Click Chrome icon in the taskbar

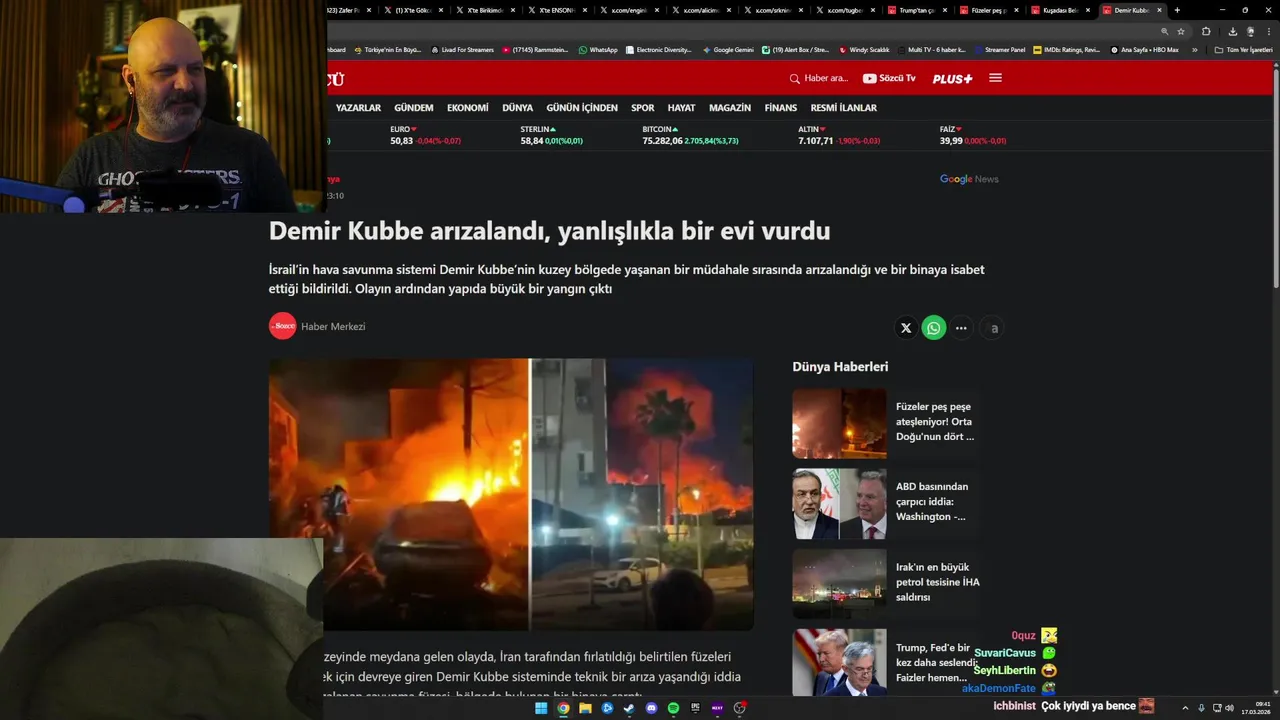563,708
